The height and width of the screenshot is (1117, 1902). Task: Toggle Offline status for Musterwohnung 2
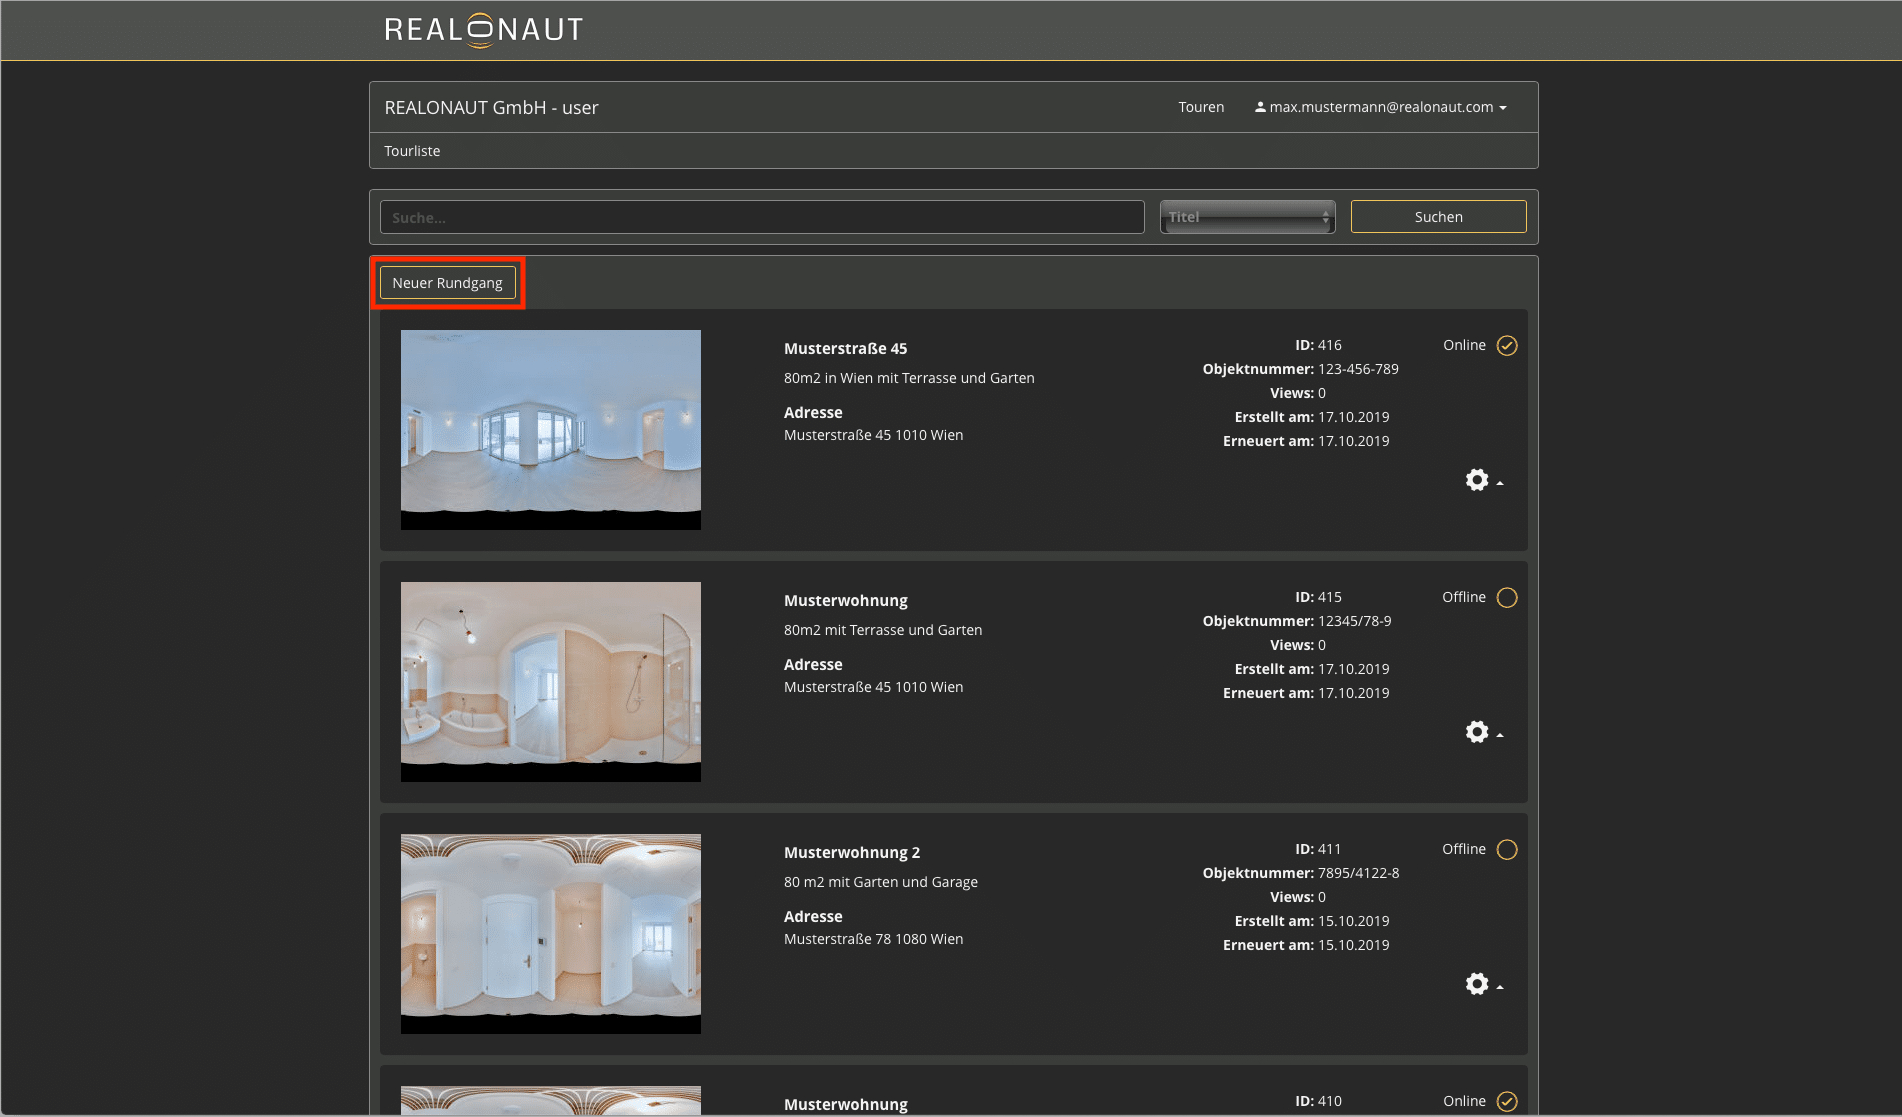click(x=1506, y=850)
